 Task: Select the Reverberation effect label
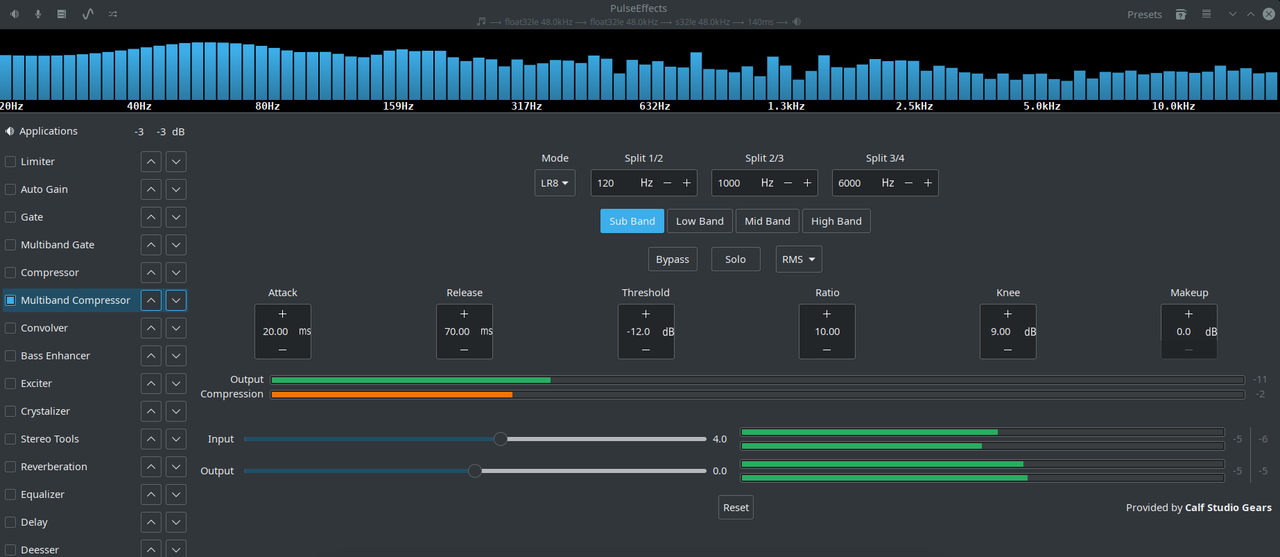point(54,466)
